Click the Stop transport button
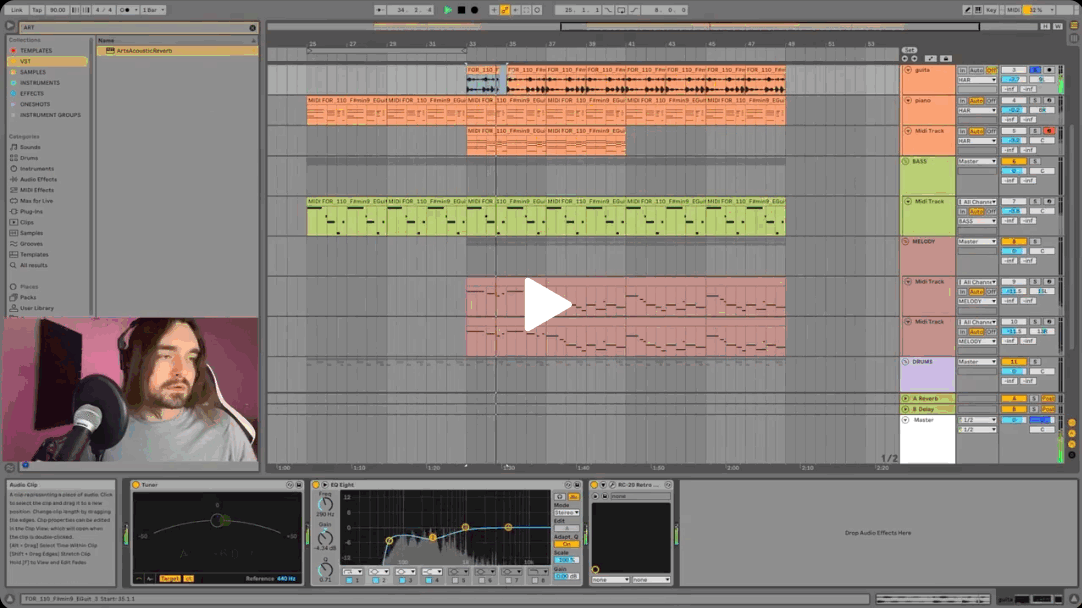1082x608 pixels. click(x=461, y=10)
